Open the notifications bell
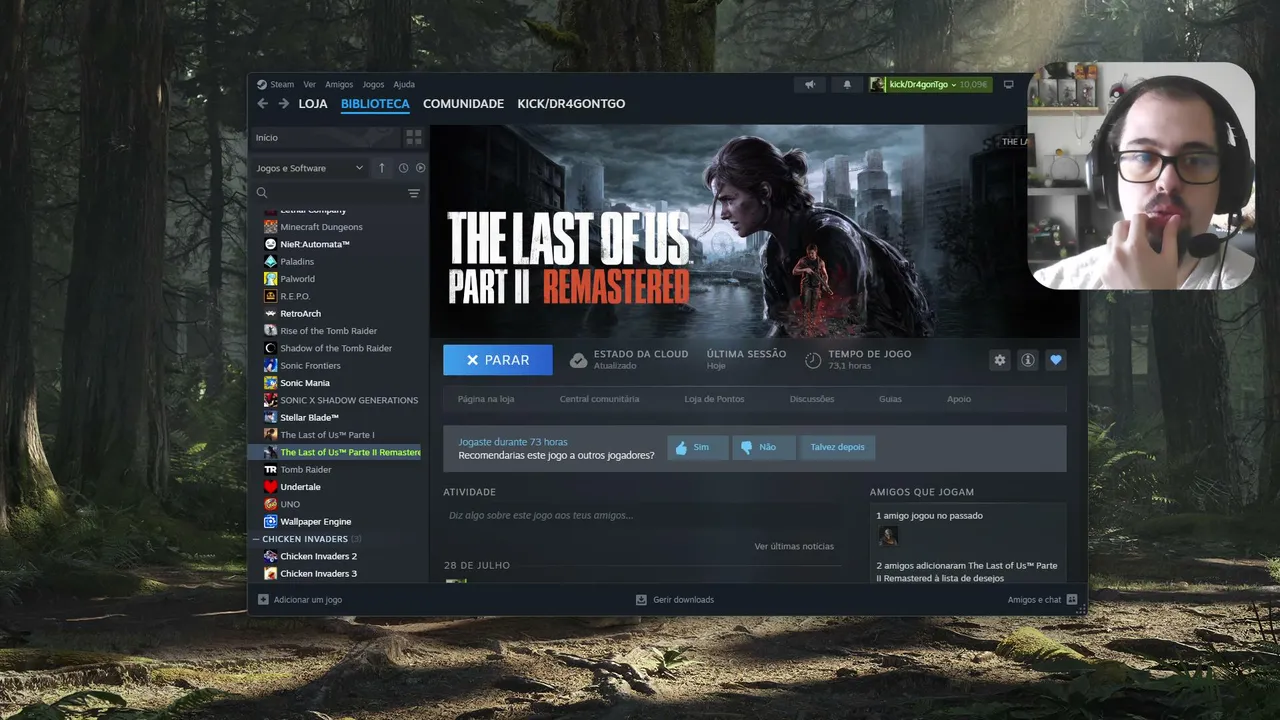This screenshot has width=1280, height=720. [847, 85]
